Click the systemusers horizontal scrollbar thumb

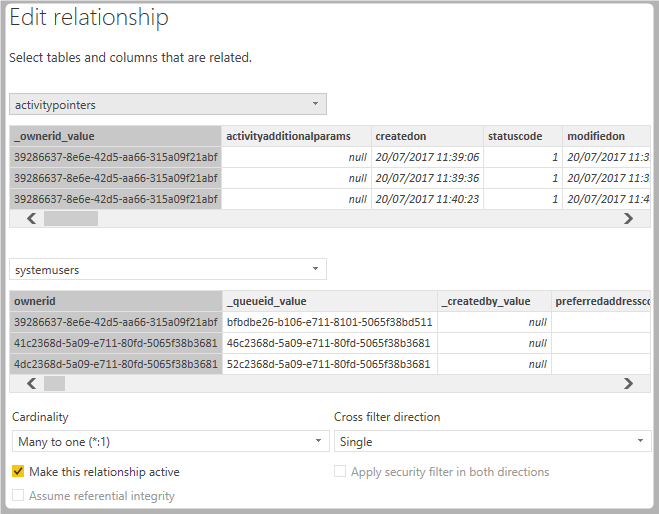[x=54, y=383]
